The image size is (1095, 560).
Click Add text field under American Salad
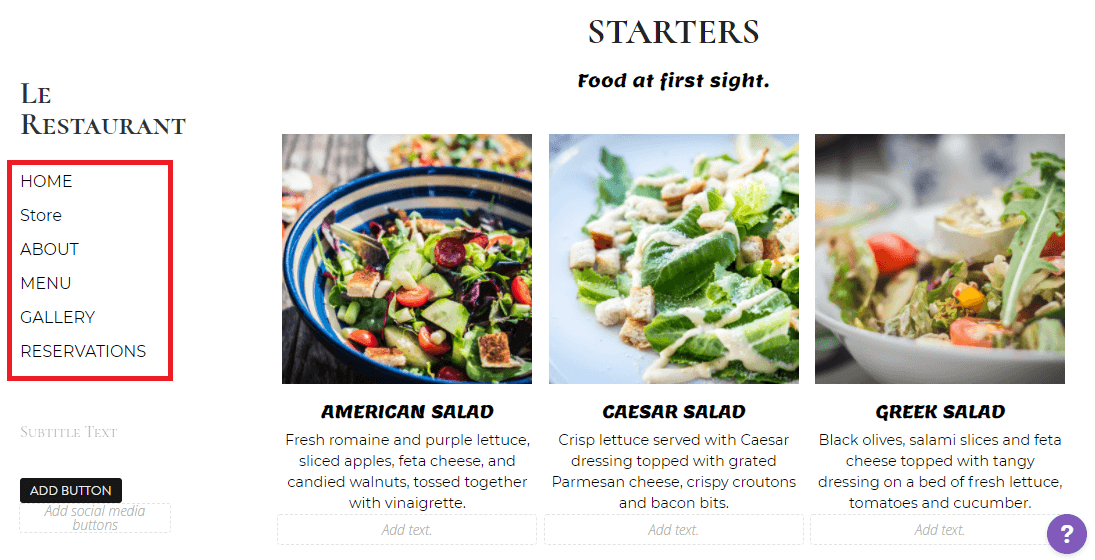[407, 530]
